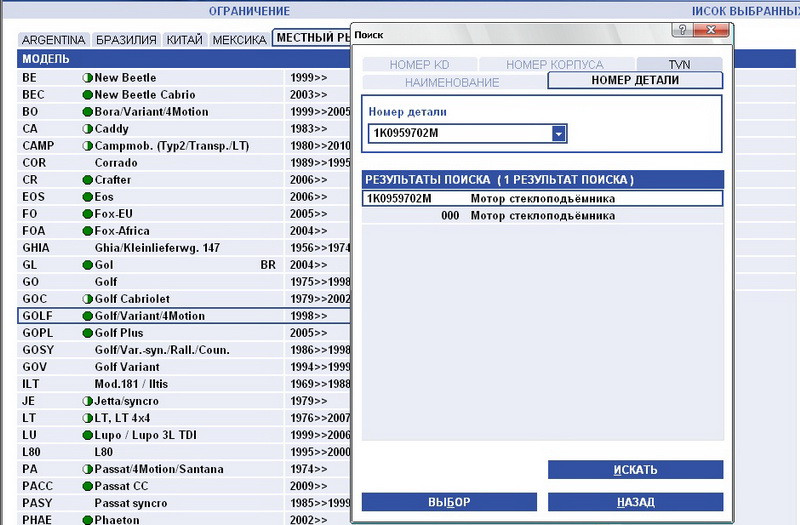Open the help question mark button in the Поиск dialog
Screen dimensions: 800x525
682,30
